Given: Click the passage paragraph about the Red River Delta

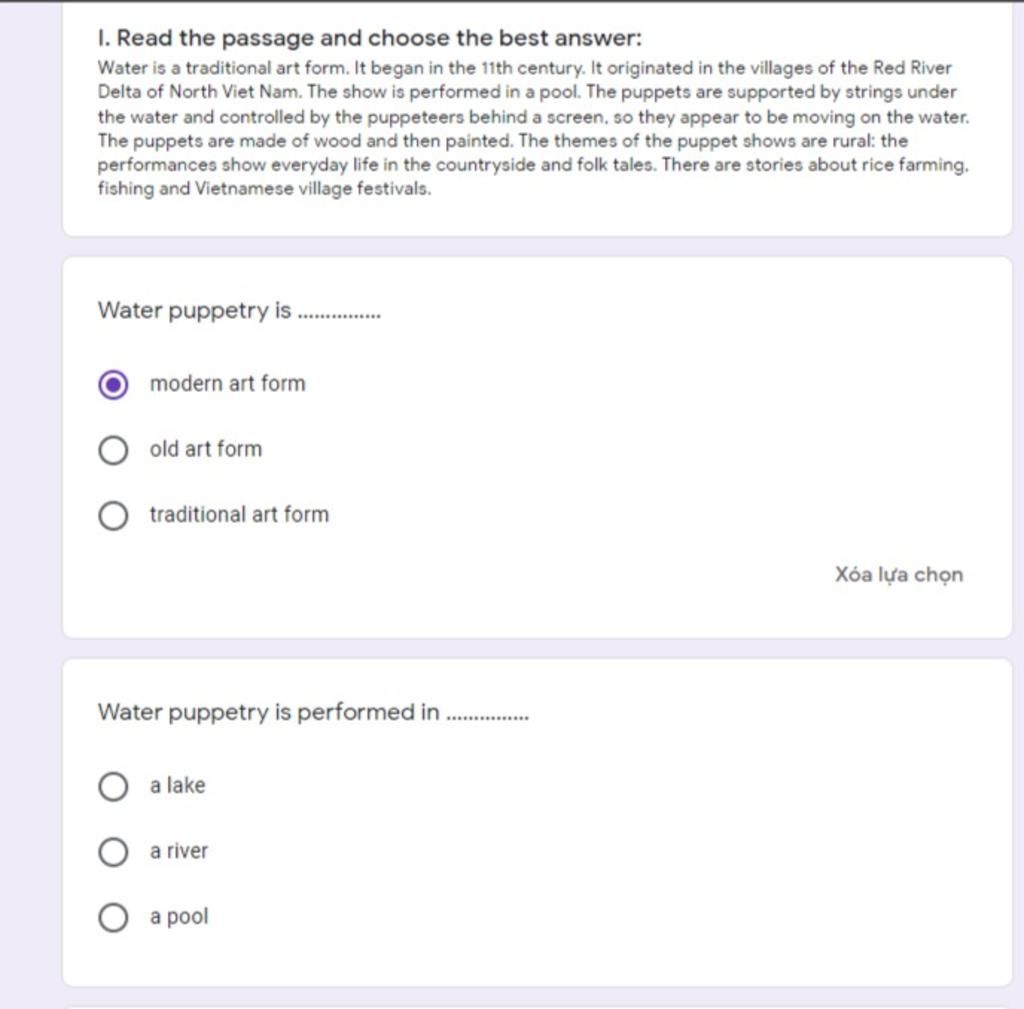Looking at the screenshot, I should (x=533, y=128).
